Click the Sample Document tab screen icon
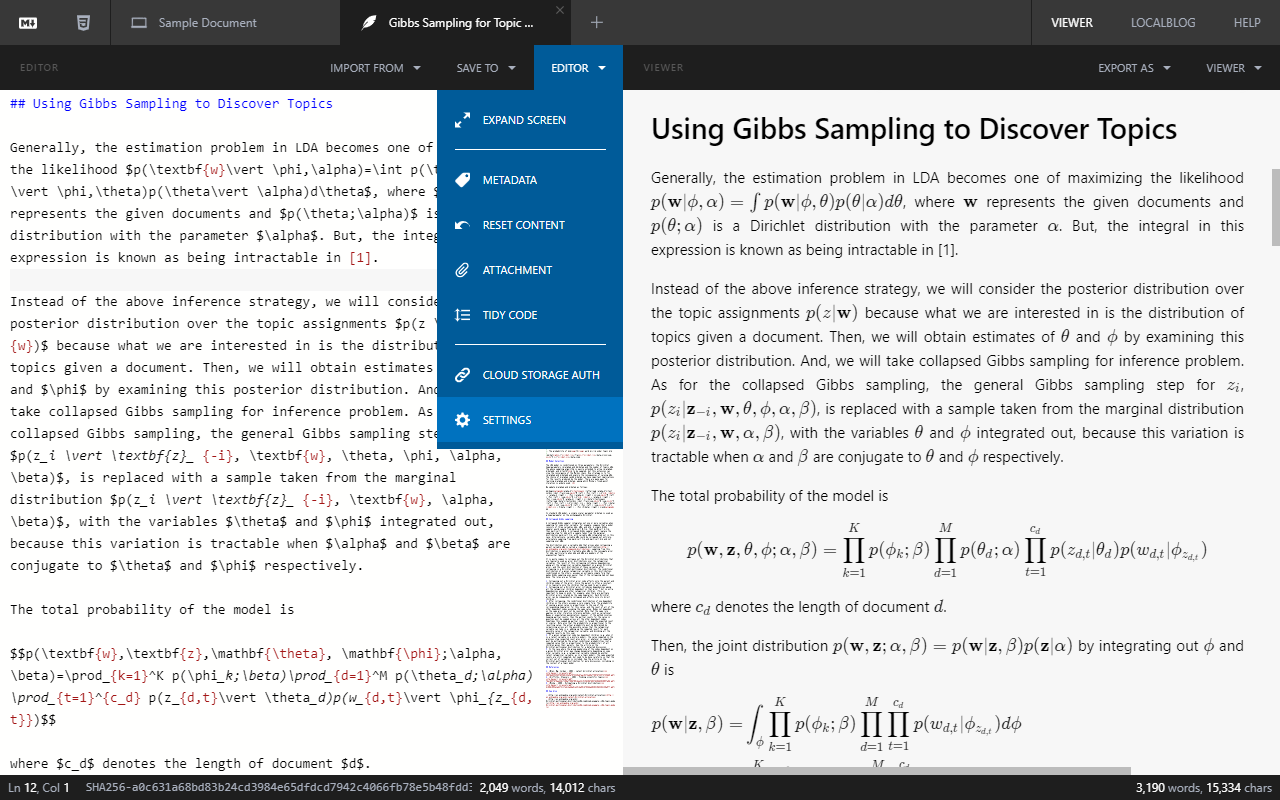The image size is (1280, 800). click(x=139, y=22)
